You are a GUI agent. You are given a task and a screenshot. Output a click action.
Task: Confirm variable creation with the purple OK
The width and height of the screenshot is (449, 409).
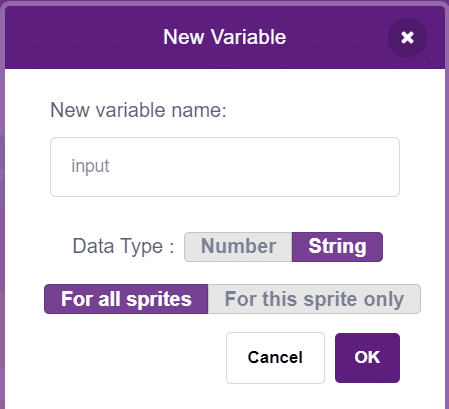pos(367,358)
